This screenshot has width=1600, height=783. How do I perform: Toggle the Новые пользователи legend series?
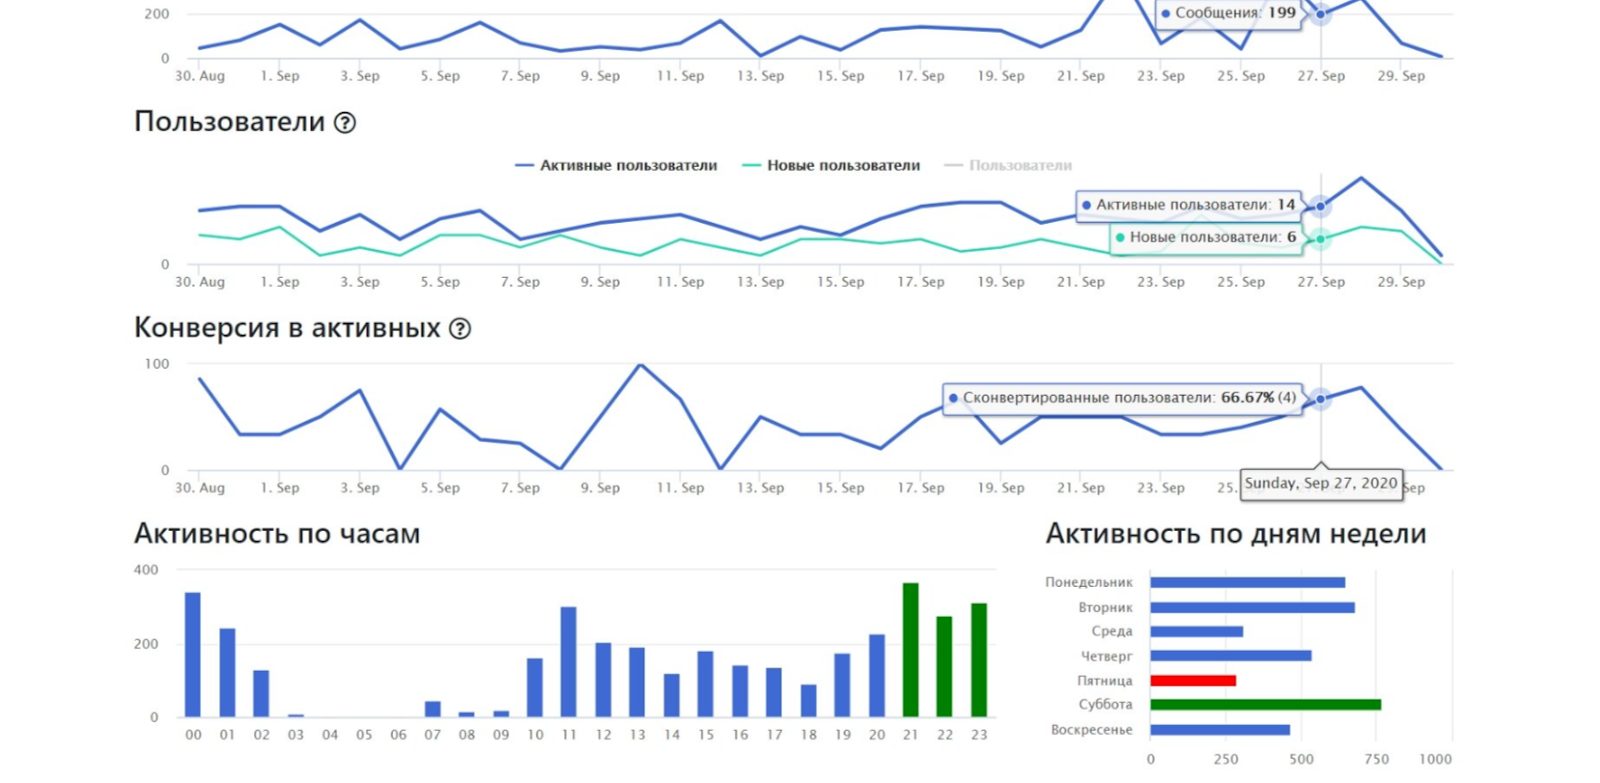831,166
